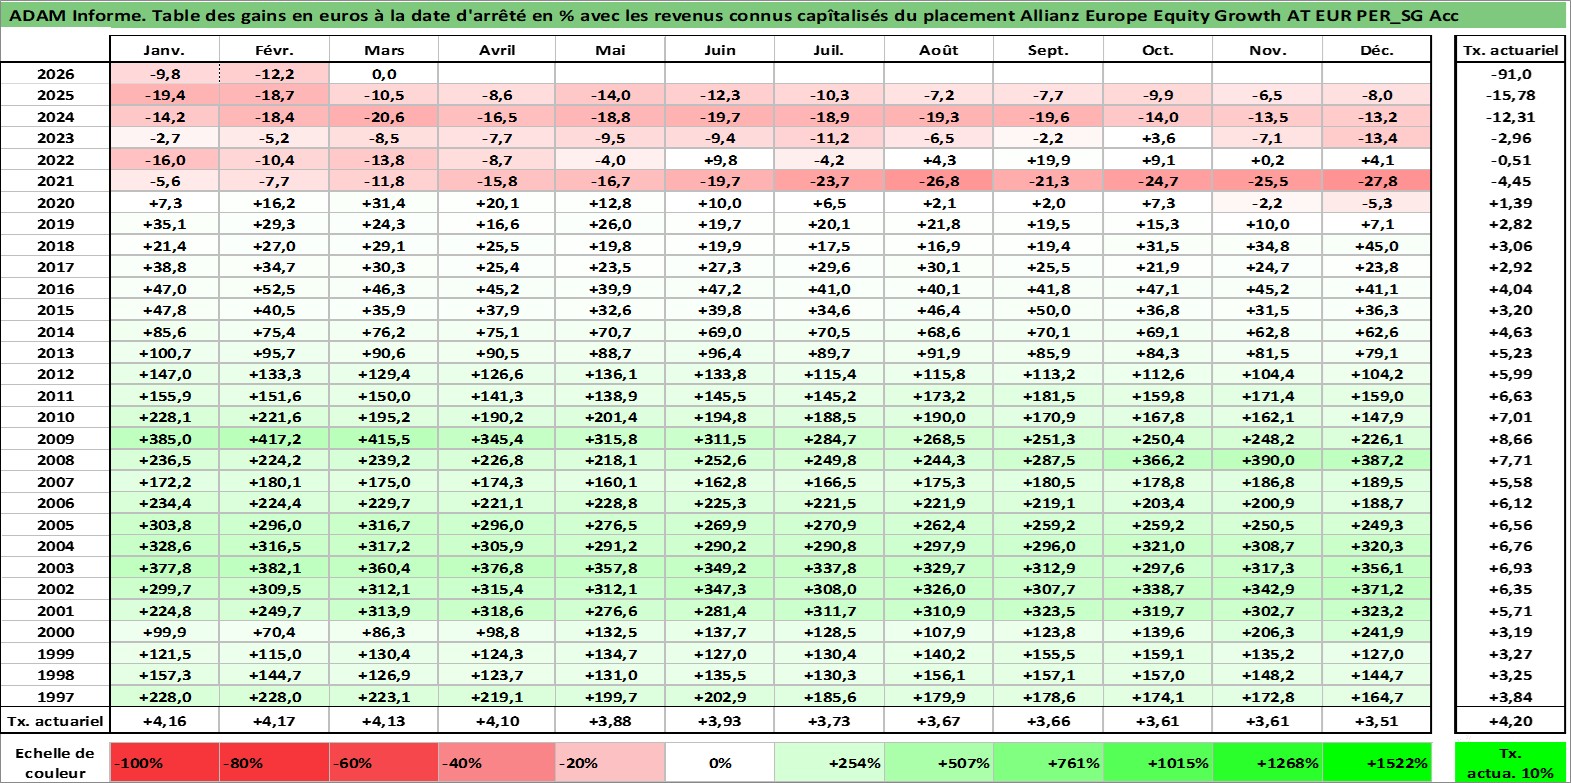
Task: Select the +3,6 cell in Oct. 2023
Action: (x=1158, y=138)
